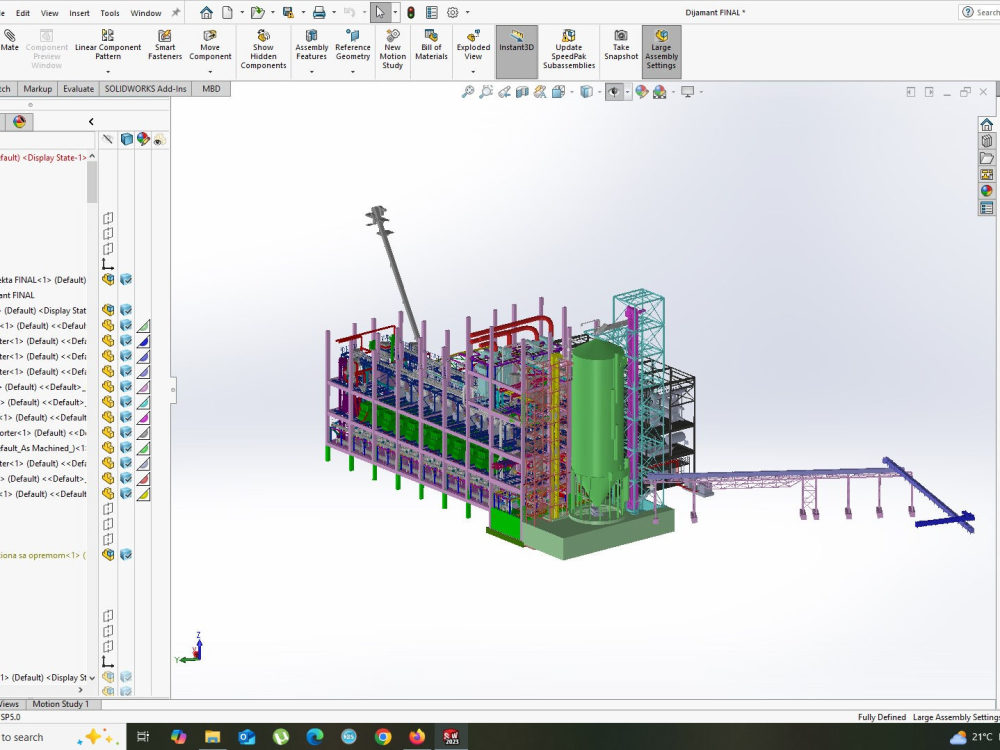Open Select tool dropdown arrow
Image resolution: width=1000 pixels, height=750 pixels.
pos(395,12)
